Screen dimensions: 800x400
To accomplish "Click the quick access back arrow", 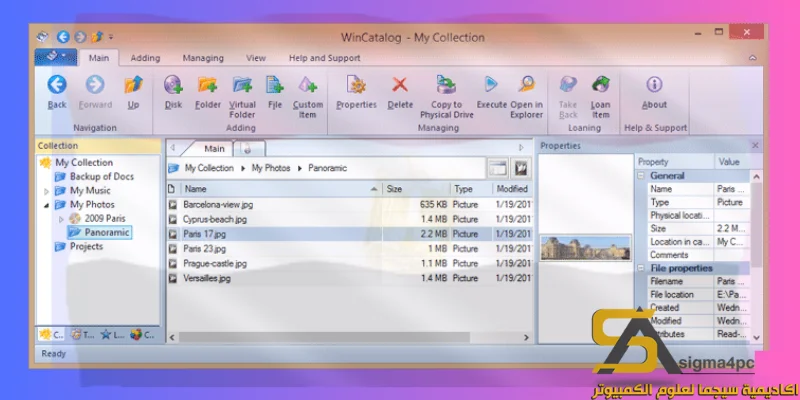I will click(63, 37).
